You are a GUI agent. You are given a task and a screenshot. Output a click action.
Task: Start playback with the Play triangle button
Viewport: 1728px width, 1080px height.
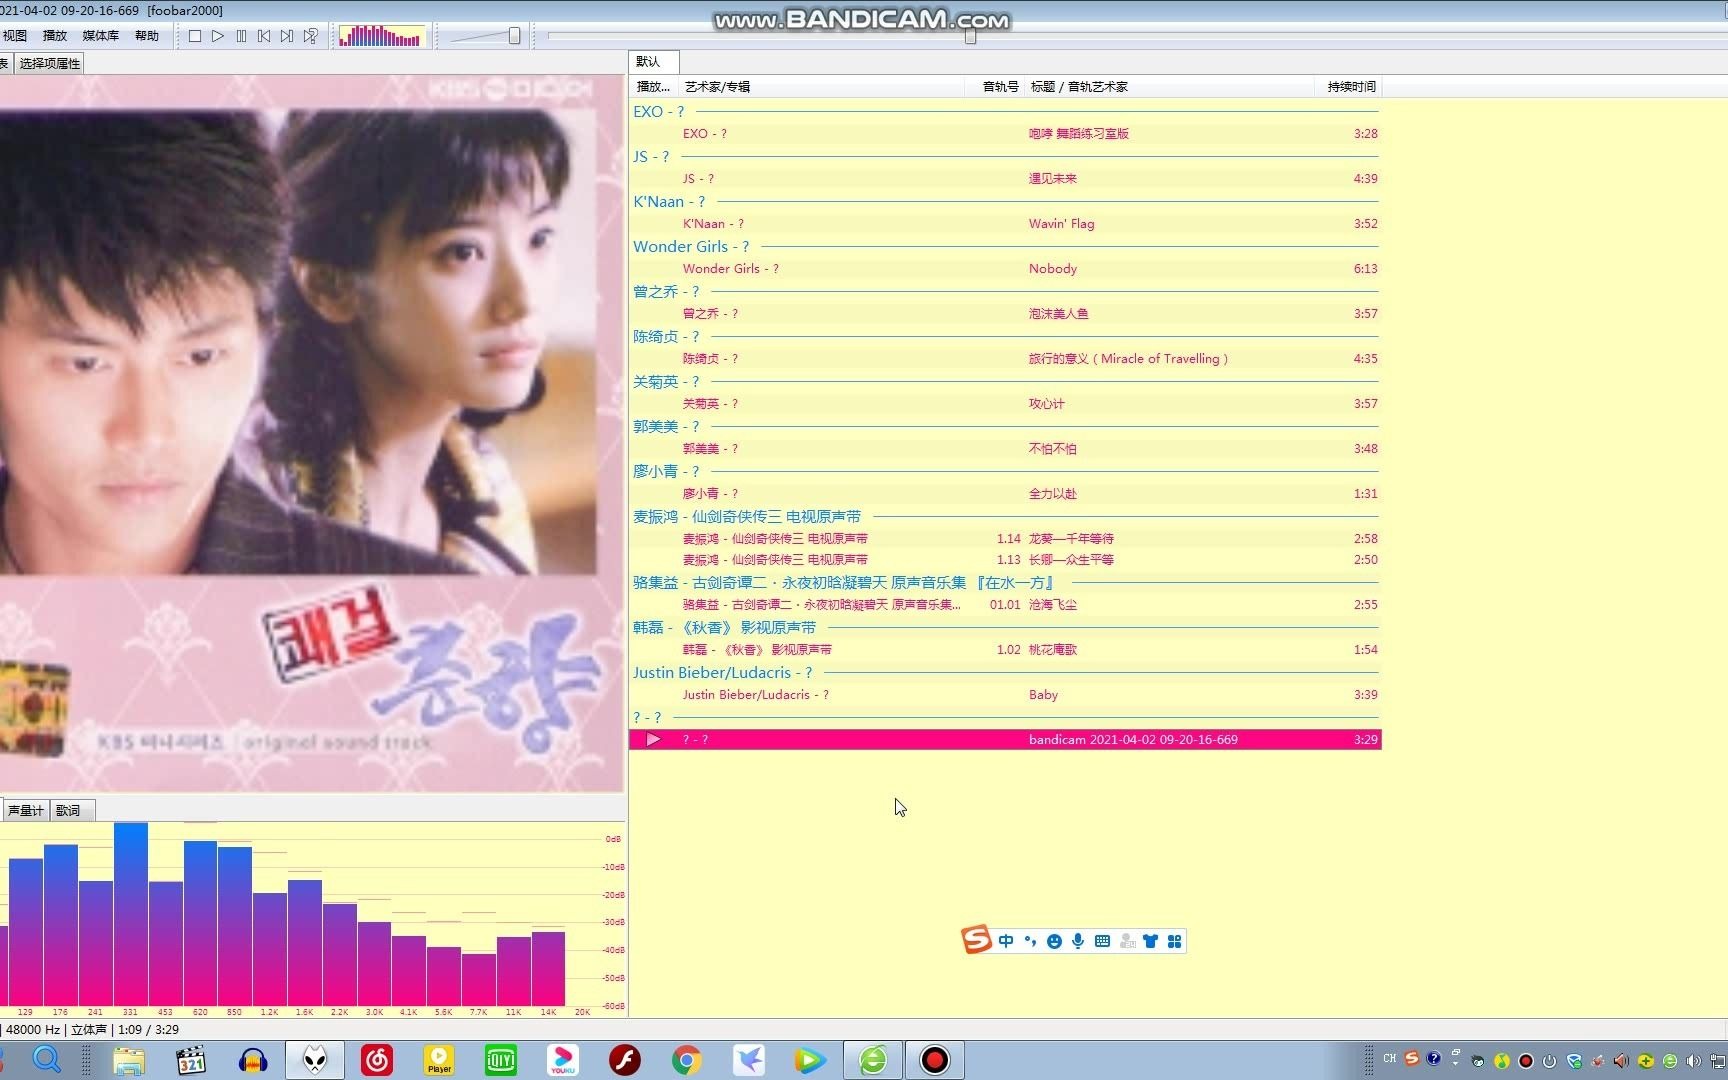coord(218,36)
